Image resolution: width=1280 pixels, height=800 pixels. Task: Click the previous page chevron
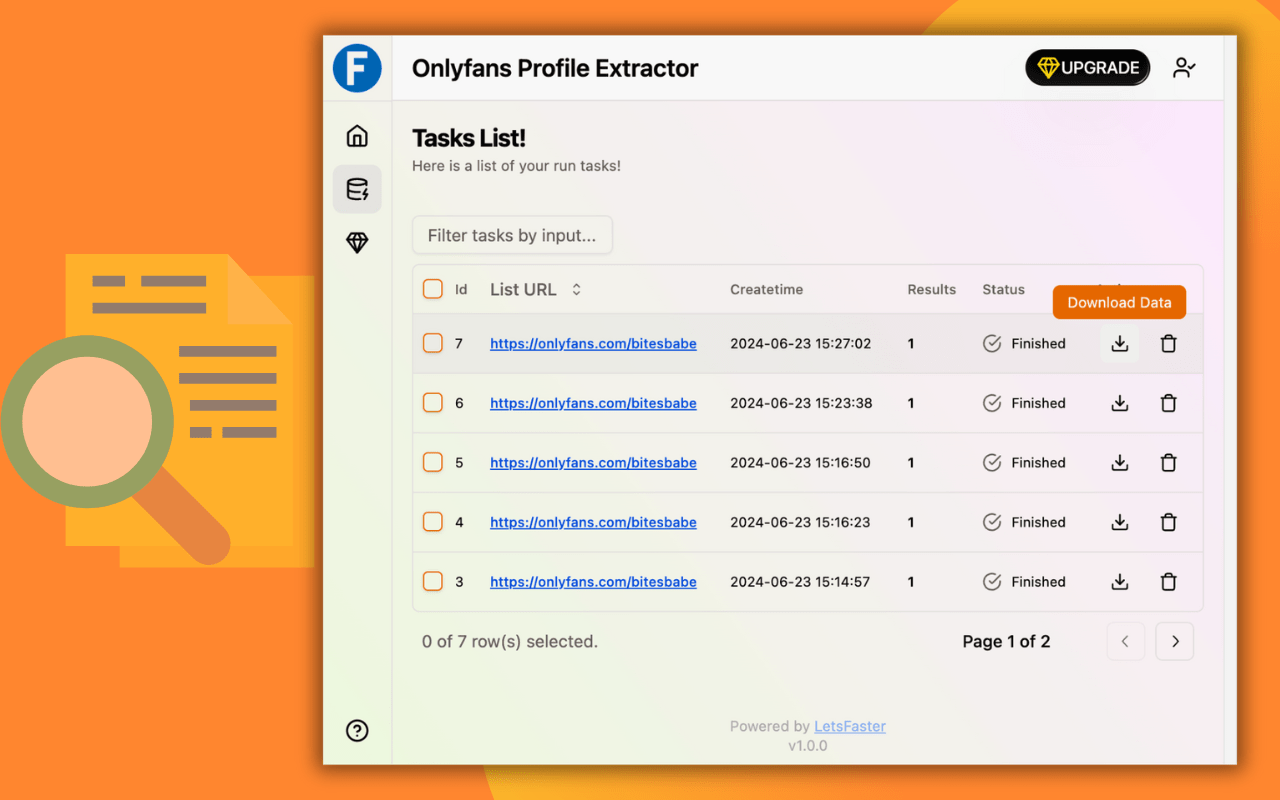(x=1125, y=641)
